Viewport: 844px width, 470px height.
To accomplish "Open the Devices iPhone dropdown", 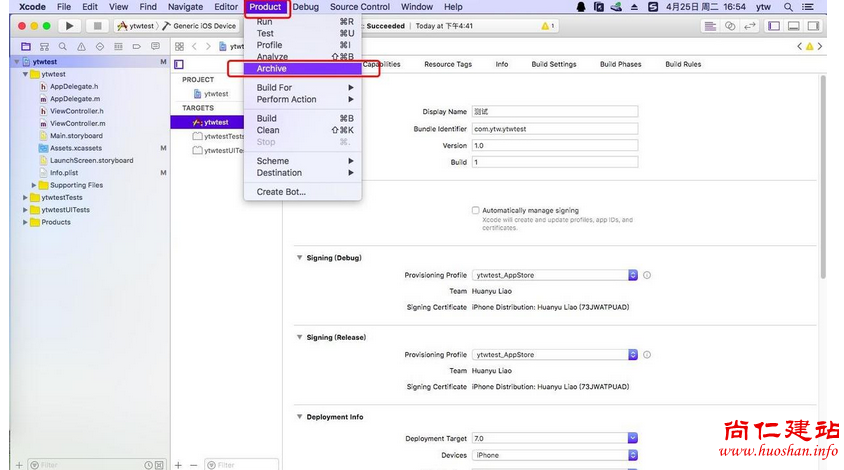I will tap(632, 455).
